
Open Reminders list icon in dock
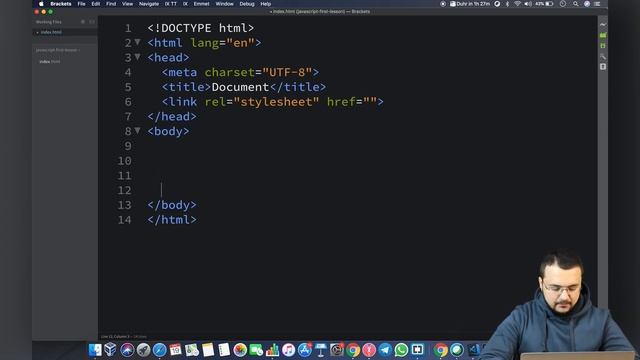click(x=224, y=350)
